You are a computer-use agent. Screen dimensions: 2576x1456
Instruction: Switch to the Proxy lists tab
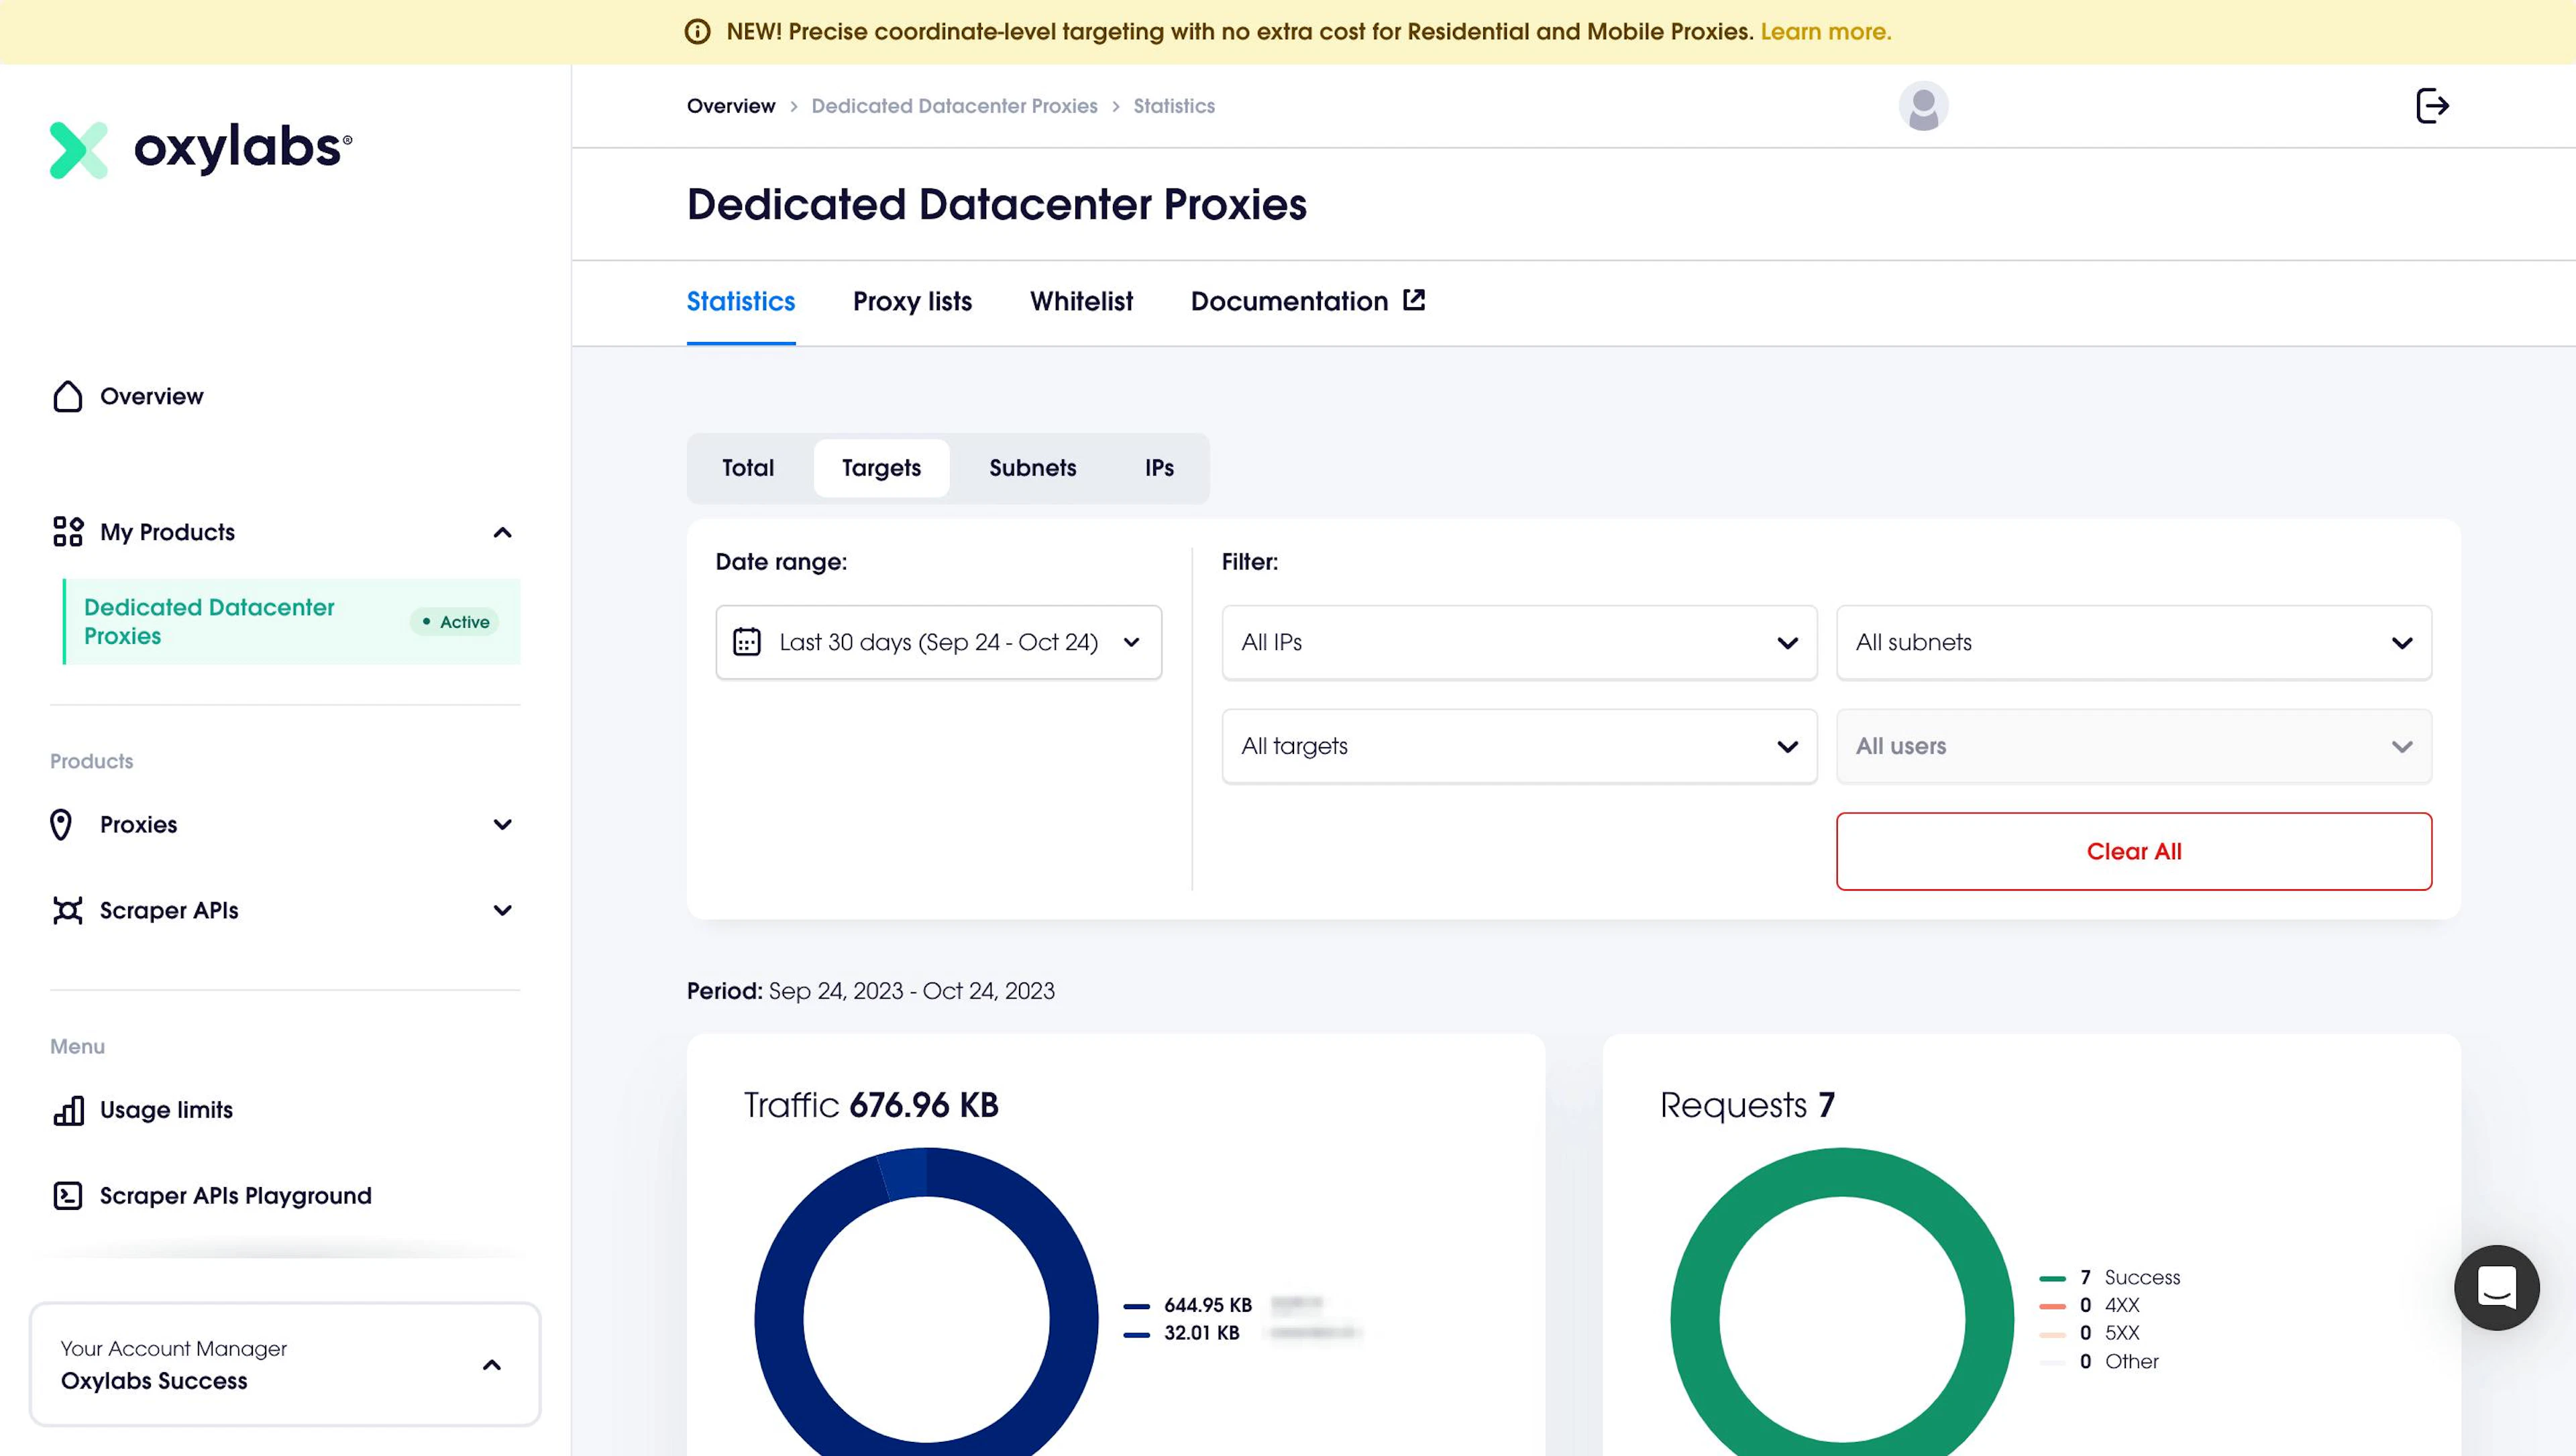click(x=912, y=301)
